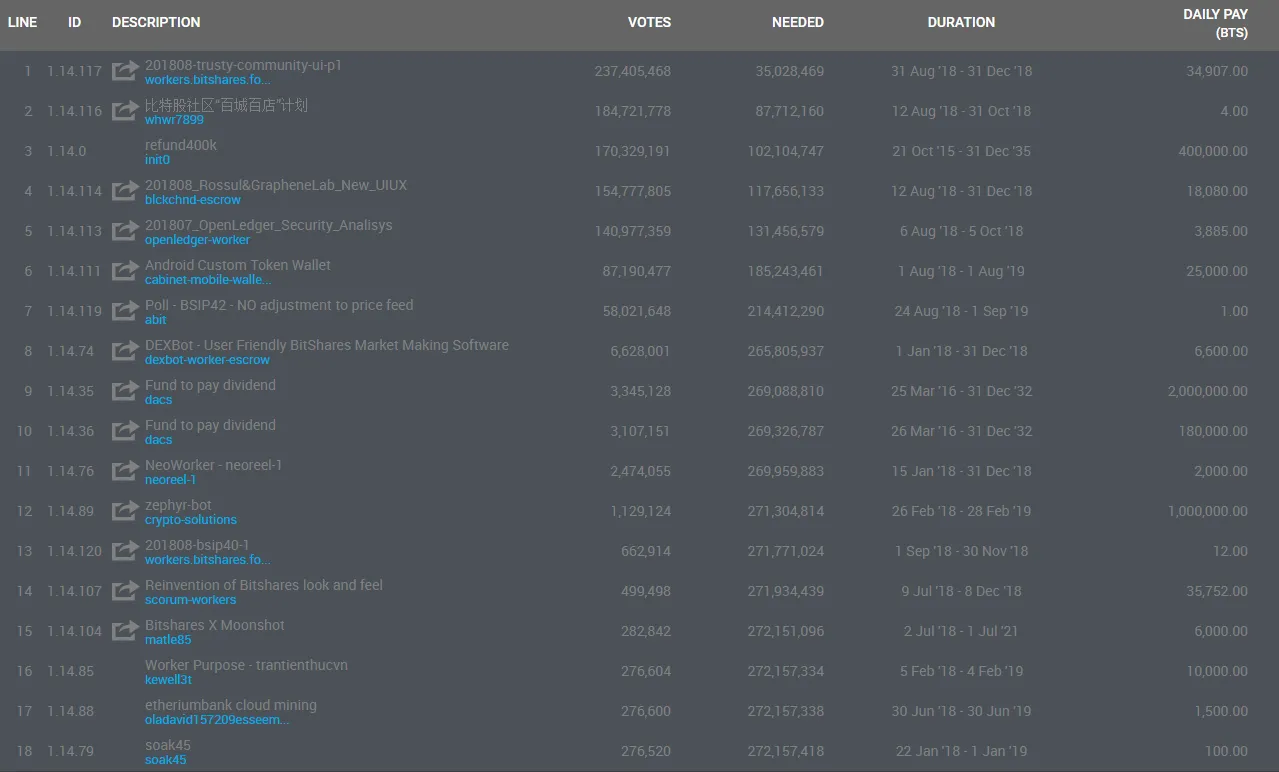This screenshot has height=772, width=1279.
Task: Open abit account link
Action: 156,320
